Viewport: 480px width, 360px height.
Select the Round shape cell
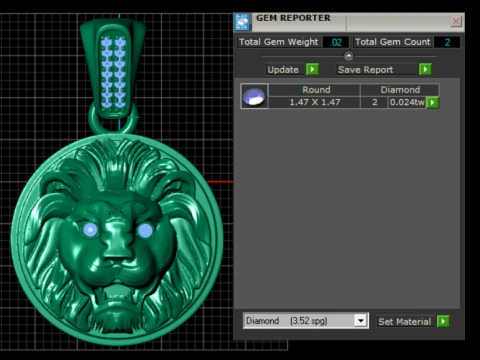tap(315, 90)
